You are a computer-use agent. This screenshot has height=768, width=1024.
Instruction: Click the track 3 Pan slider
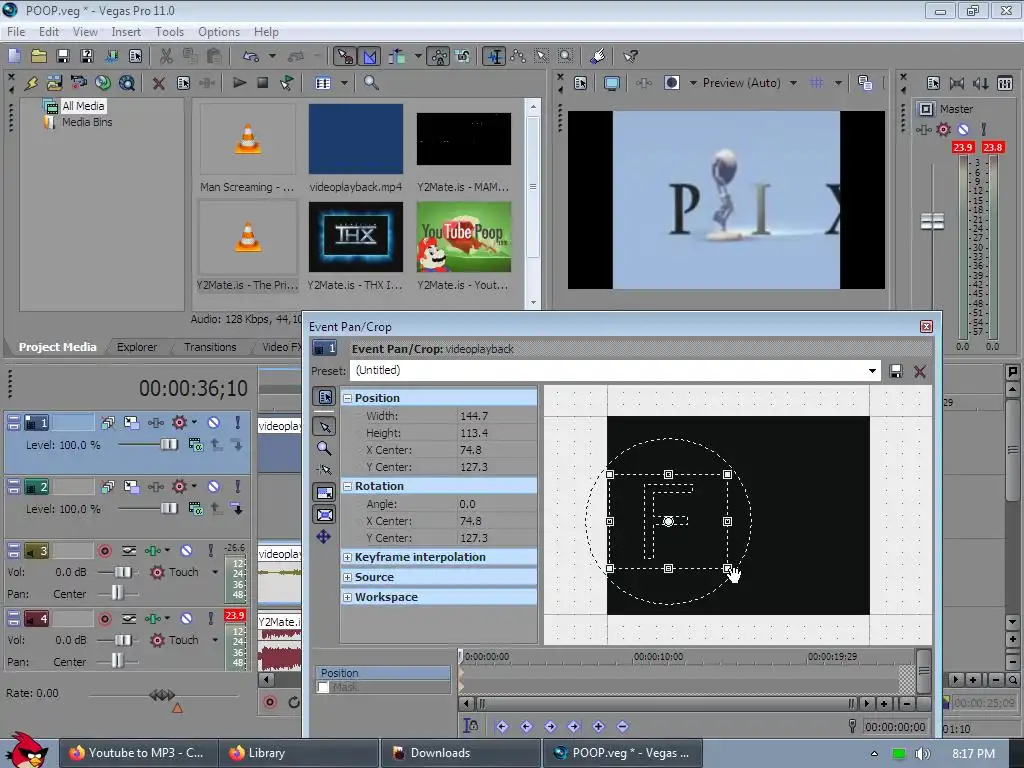point(117,593)
